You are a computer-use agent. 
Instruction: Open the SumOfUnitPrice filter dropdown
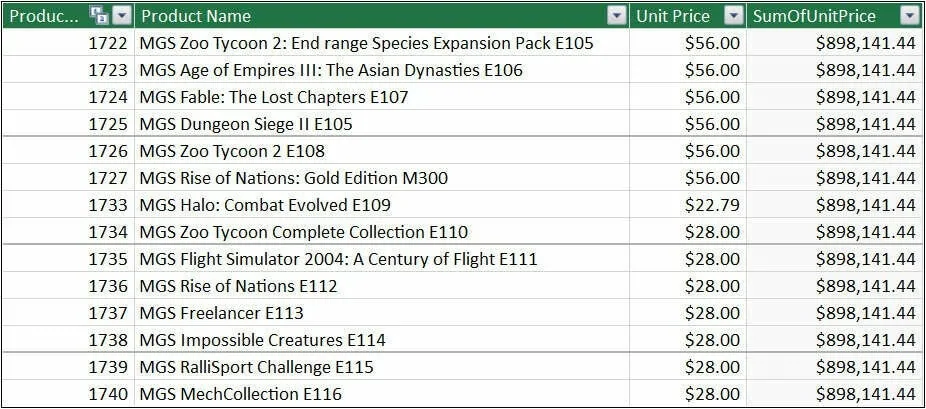pos(909,16)
